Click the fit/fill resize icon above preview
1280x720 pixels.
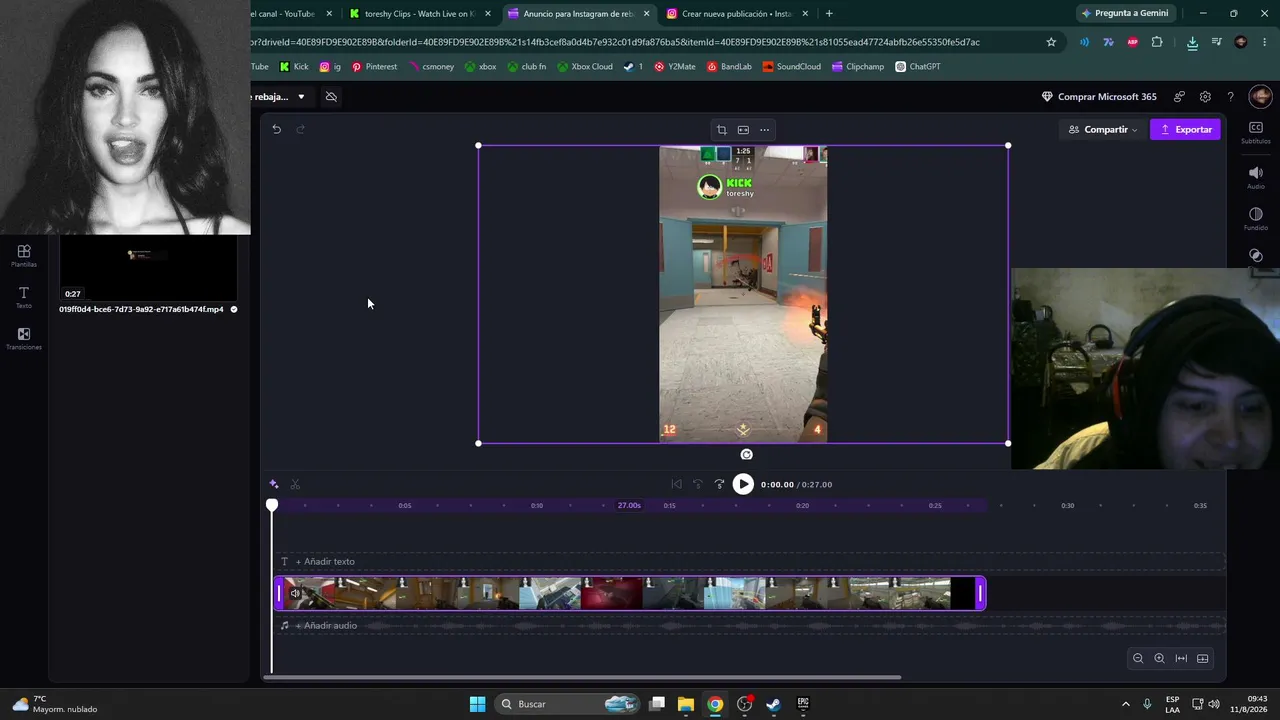(743, 130)
